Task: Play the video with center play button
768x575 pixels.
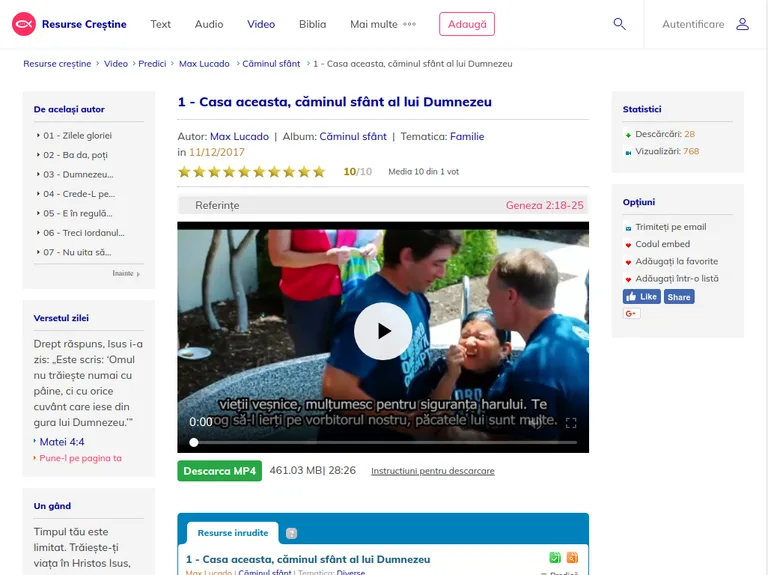Action: (383, 331)
